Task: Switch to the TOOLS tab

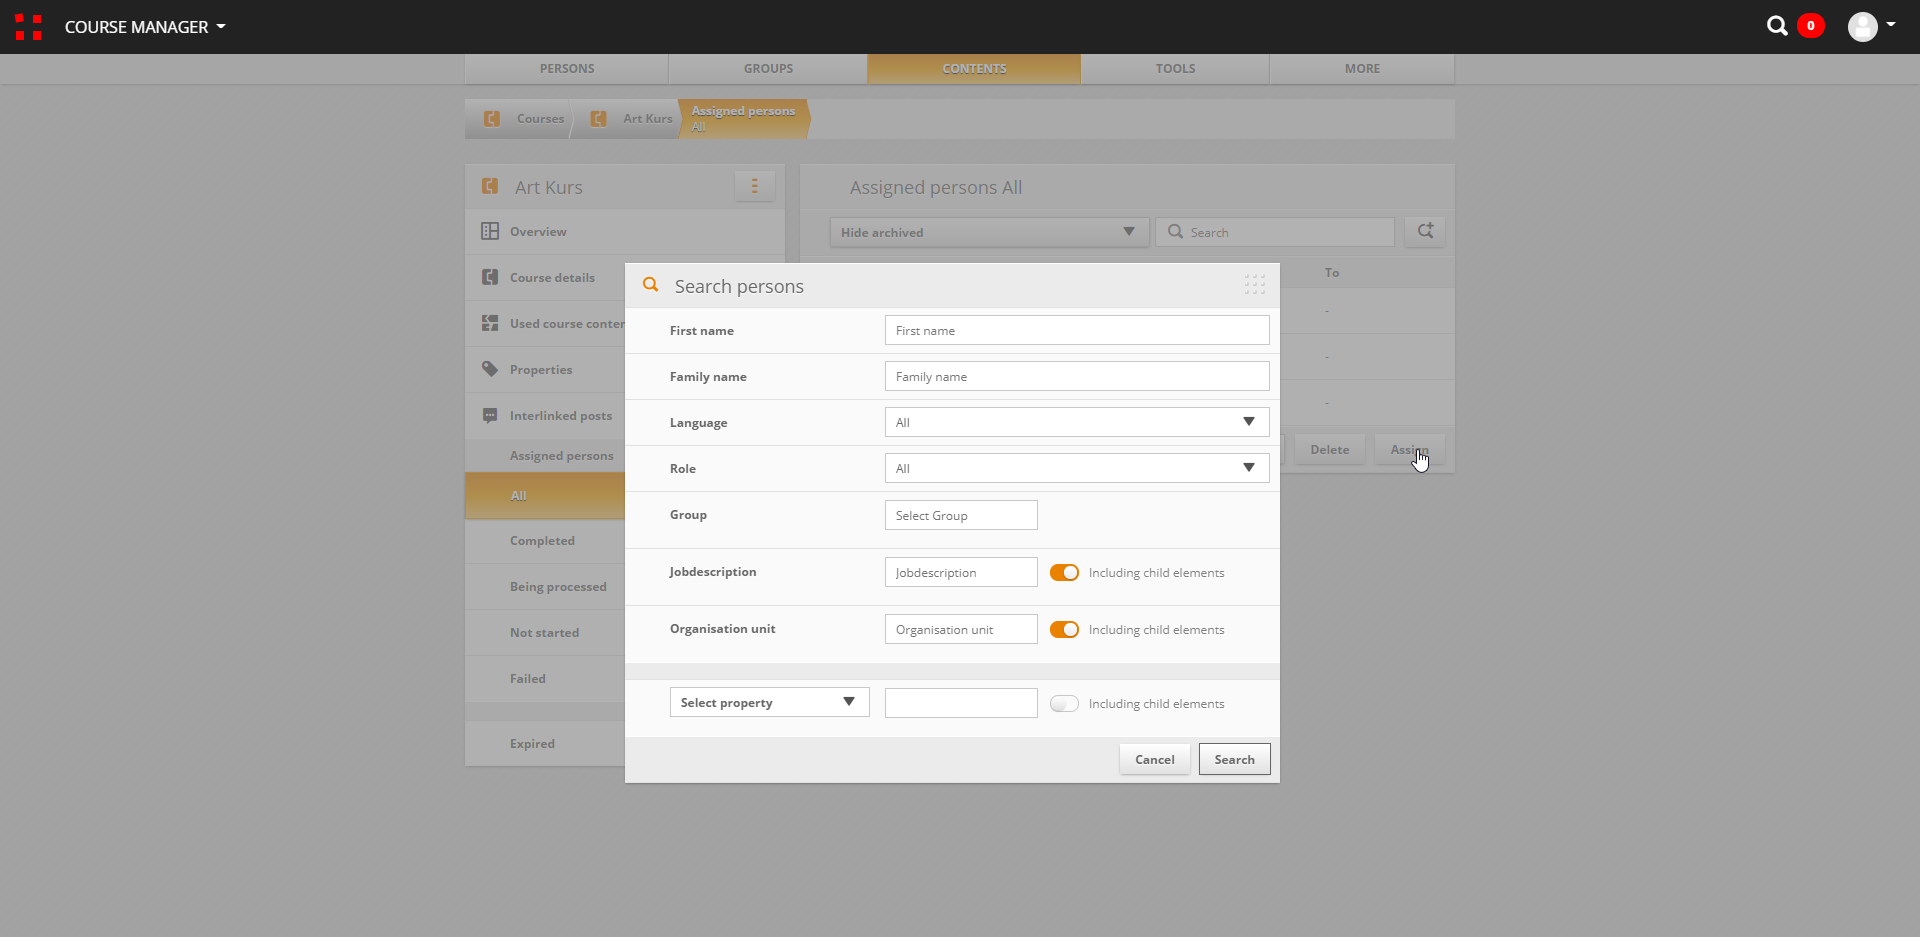Action: pos(1175,69)
